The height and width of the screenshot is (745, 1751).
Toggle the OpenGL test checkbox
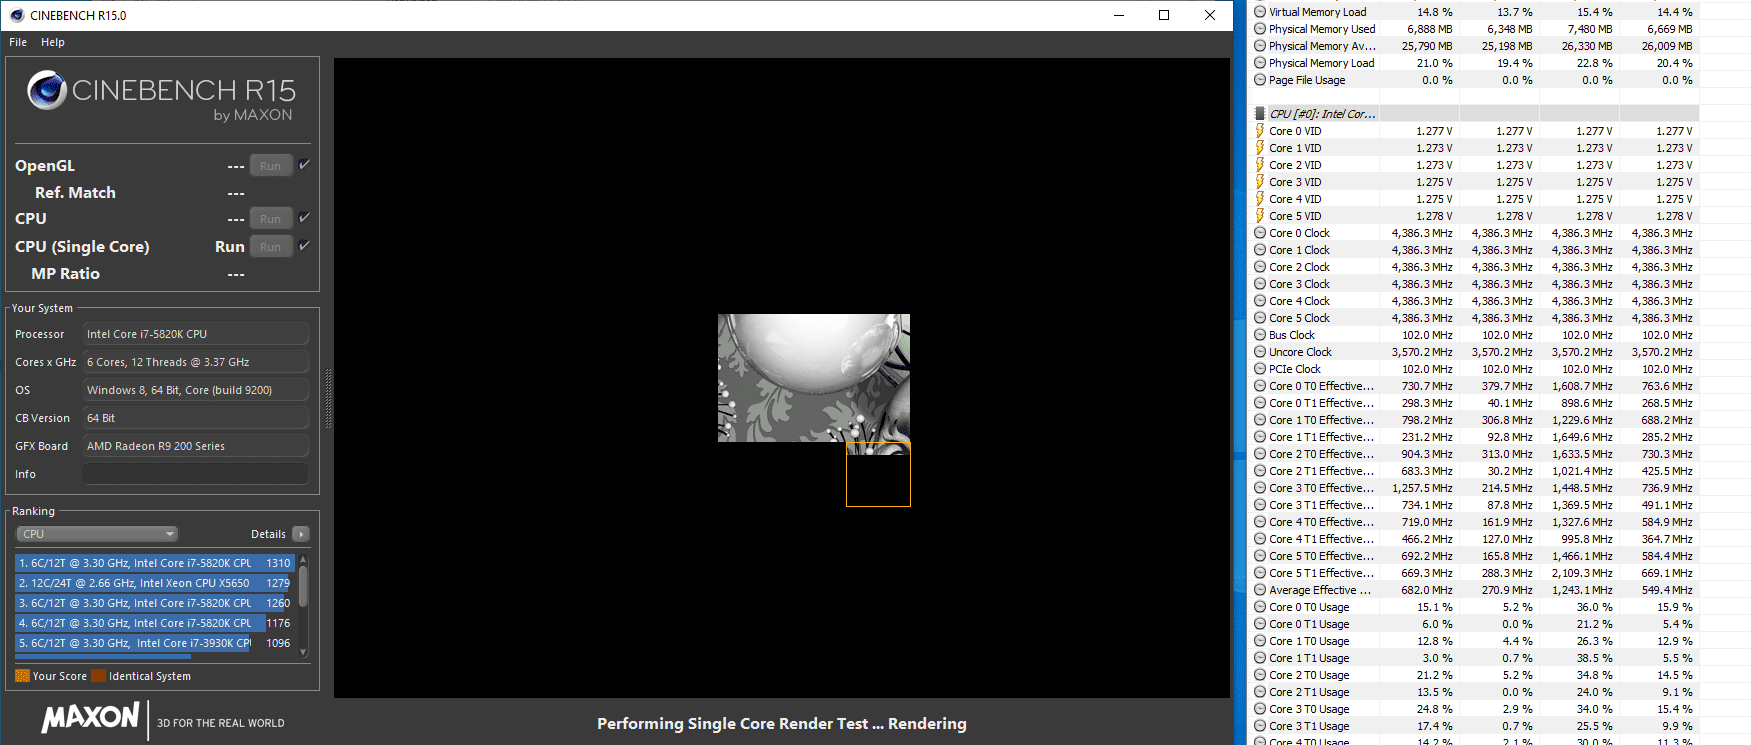tap(304, 164)
